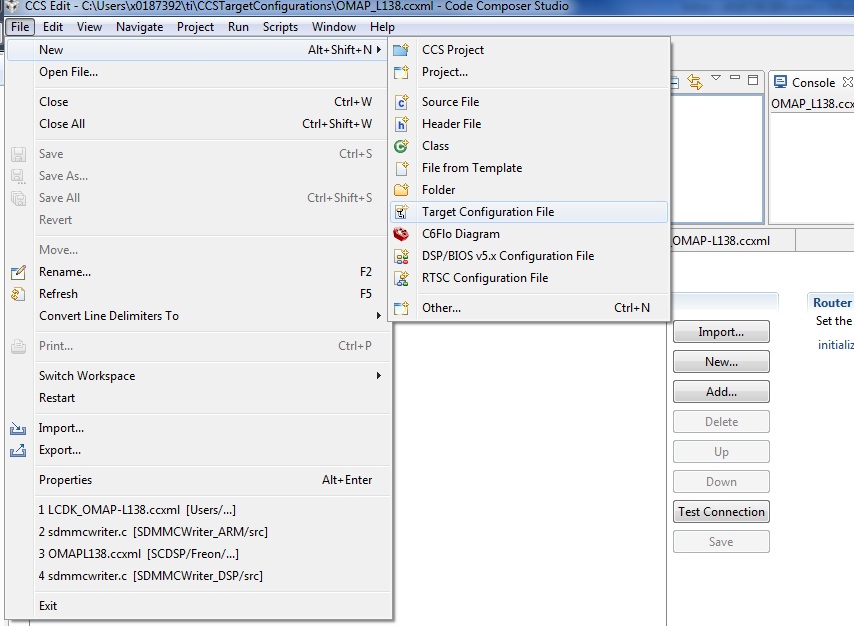The width and height of the screenshot is (854, 626).
Task: Open the File menu
Action: tap(20, 27)
